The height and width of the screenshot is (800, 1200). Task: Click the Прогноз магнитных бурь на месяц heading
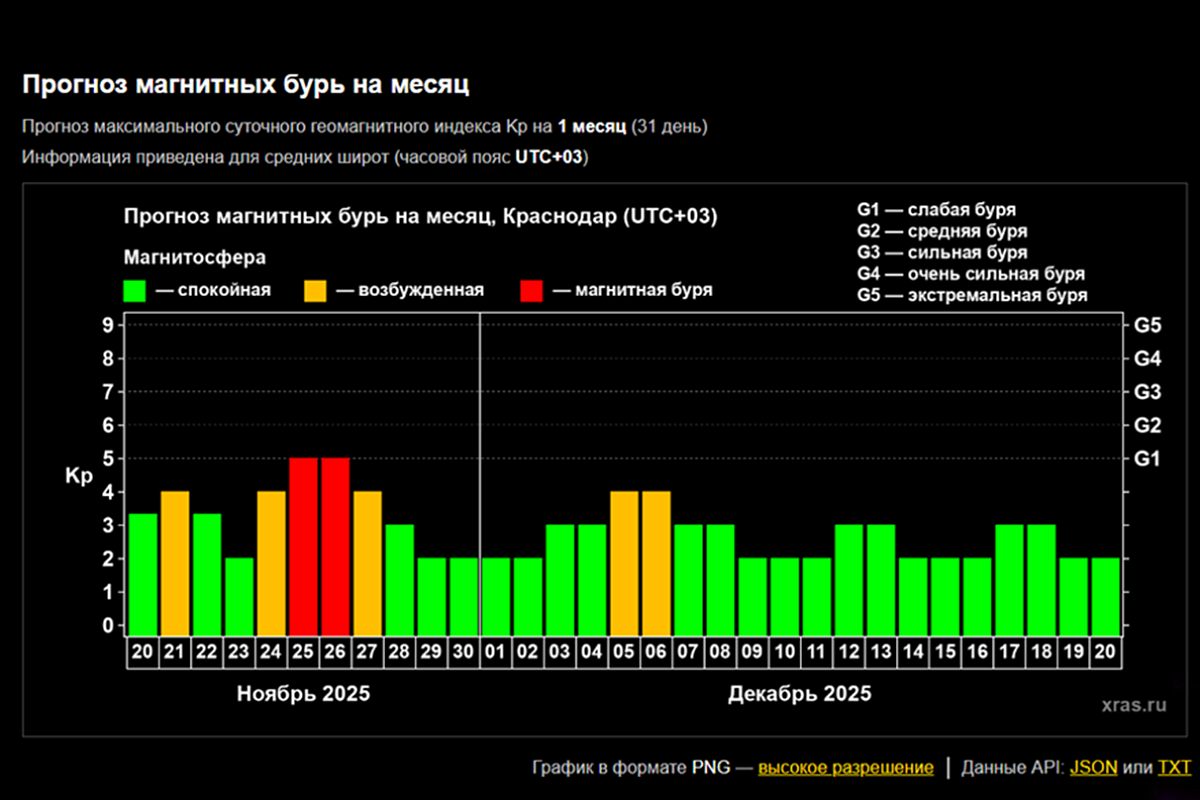246,85
